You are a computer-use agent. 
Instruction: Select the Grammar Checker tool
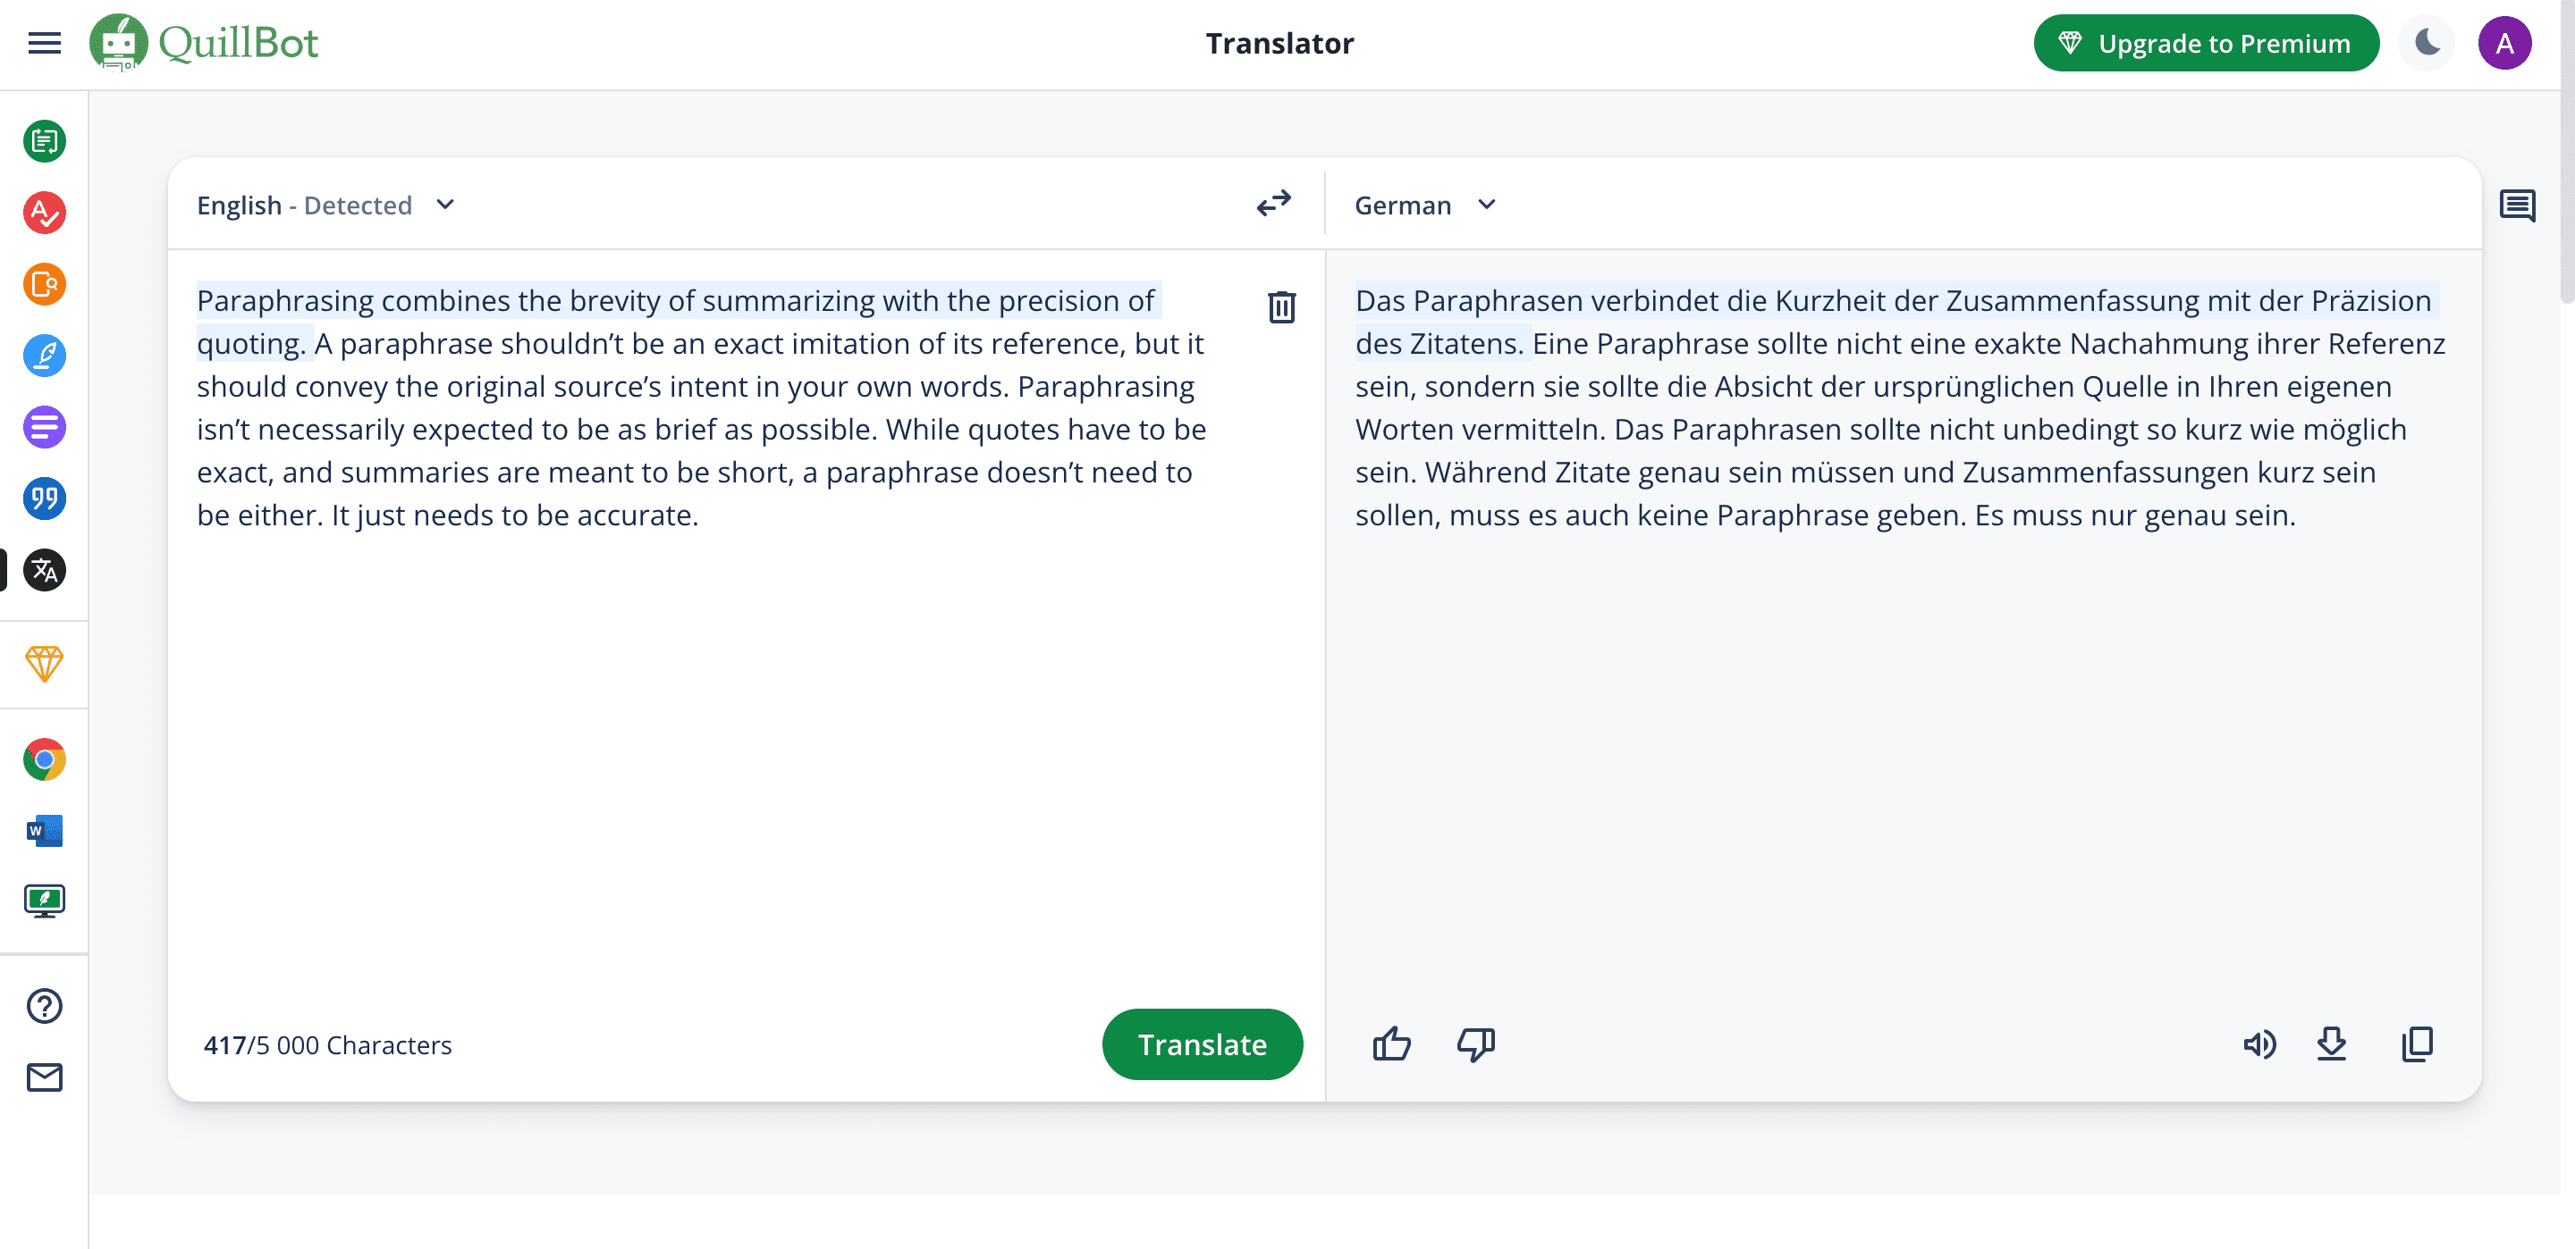click(x=43, y=213)
